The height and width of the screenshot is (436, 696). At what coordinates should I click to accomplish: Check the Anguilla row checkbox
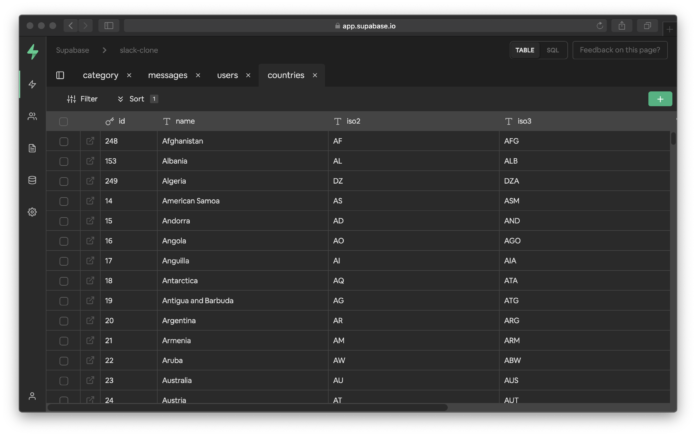[x=63, y=262]
